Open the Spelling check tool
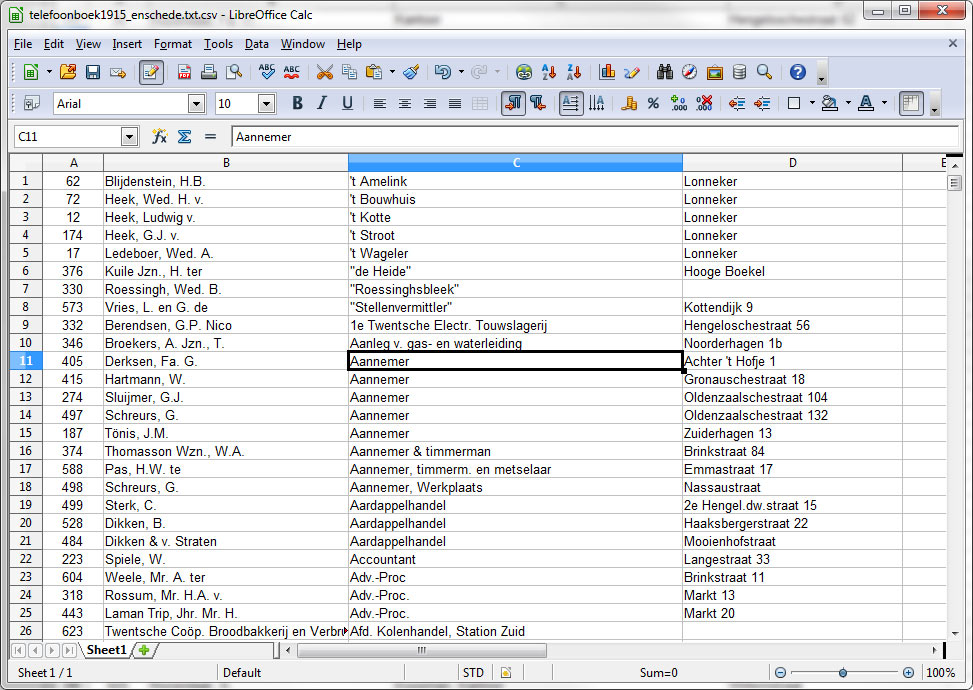Viewport: 973px width, 690px height. (x=267, y=72)
